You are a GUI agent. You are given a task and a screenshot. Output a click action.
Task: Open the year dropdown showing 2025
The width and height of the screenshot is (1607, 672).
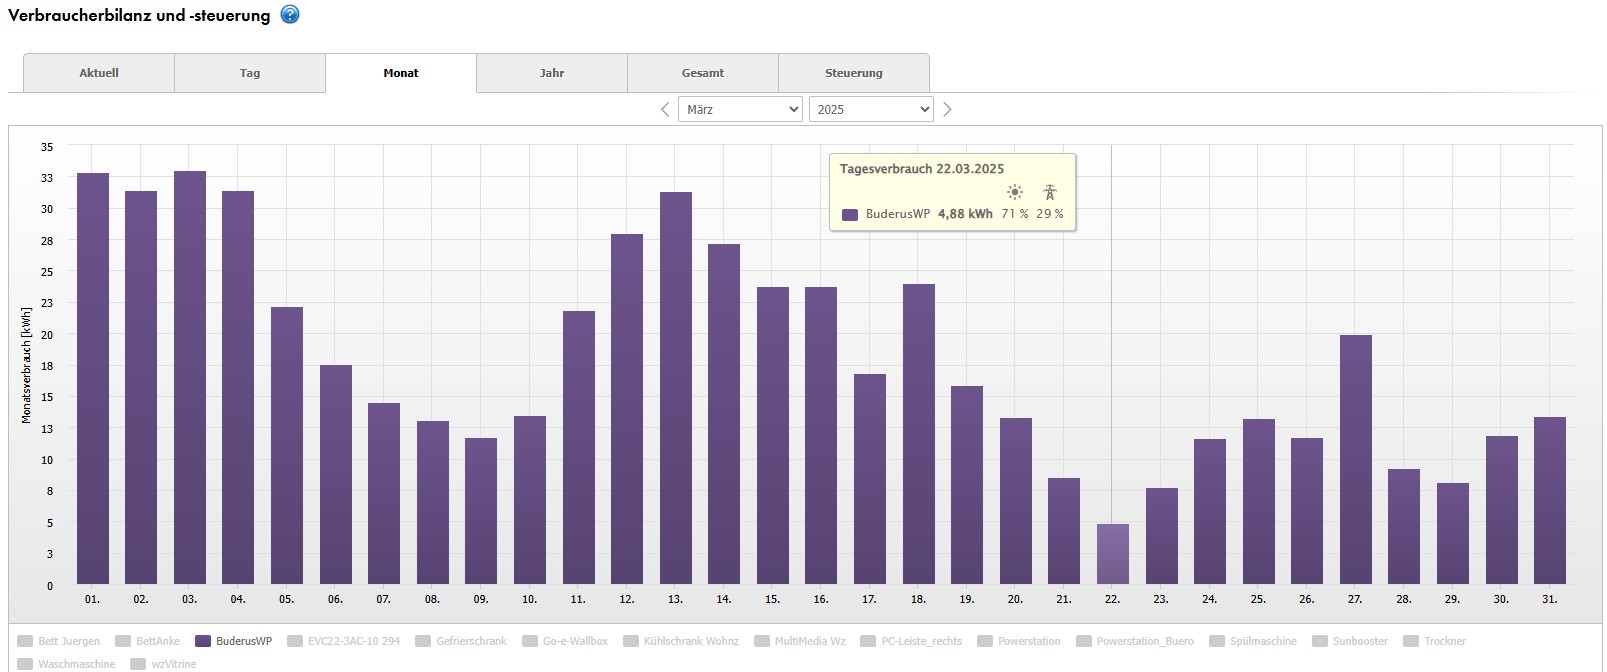[x=871, y=109]
